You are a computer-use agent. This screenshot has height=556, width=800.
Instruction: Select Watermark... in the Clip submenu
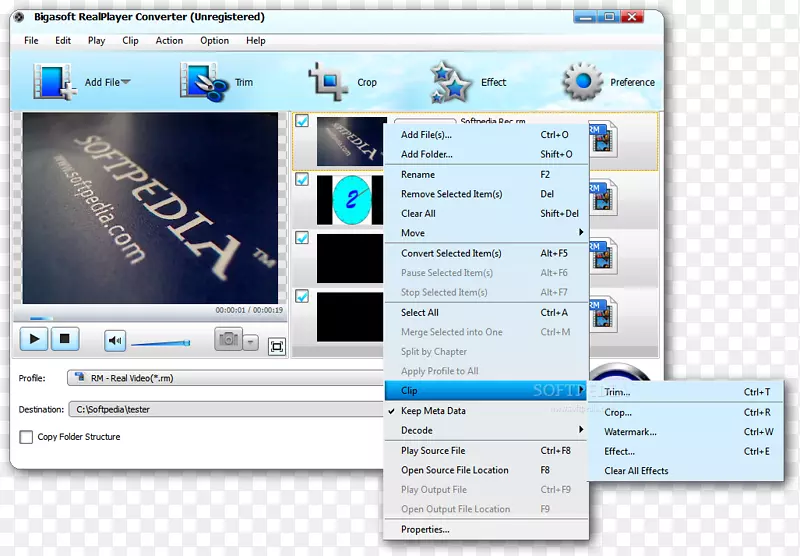pyautogui.click(x=630, y=432)
